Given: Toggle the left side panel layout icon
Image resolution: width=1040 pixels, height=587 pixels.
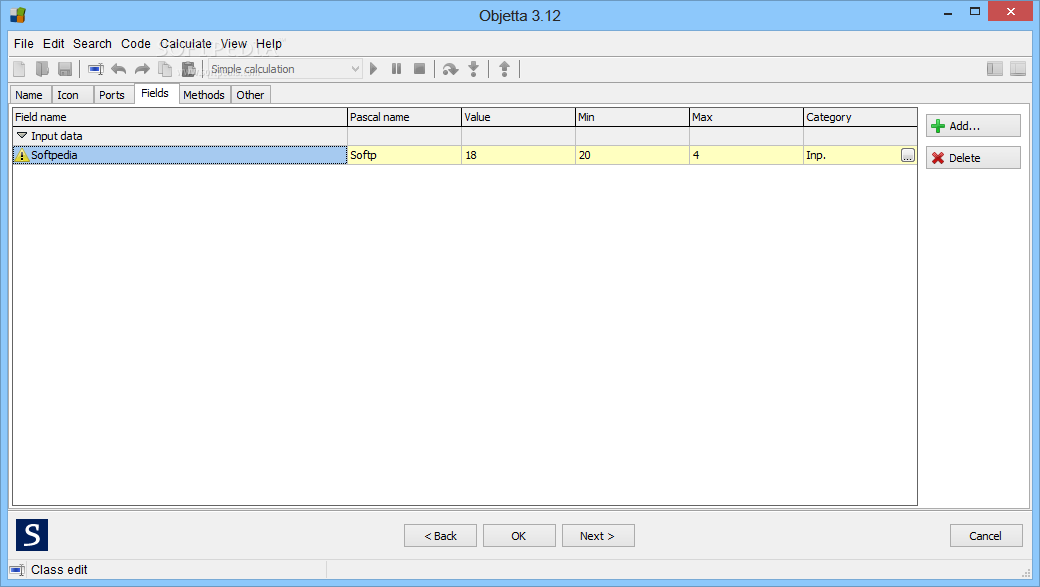Looking at the screenshot, I should click(995, 69).
